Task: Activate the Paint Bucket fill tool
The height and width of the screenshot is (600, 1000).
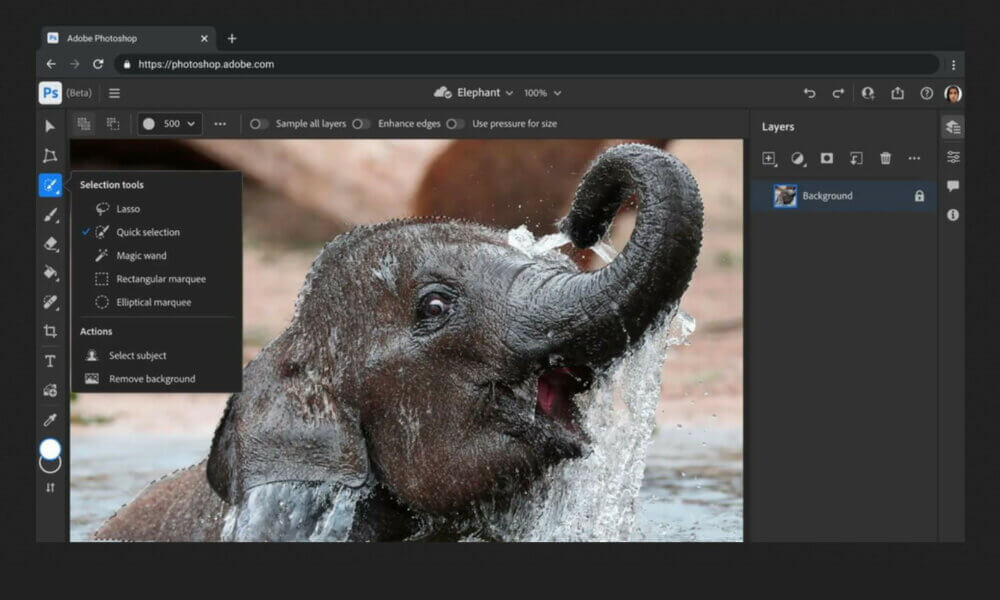Action: (x=50, y=273)
